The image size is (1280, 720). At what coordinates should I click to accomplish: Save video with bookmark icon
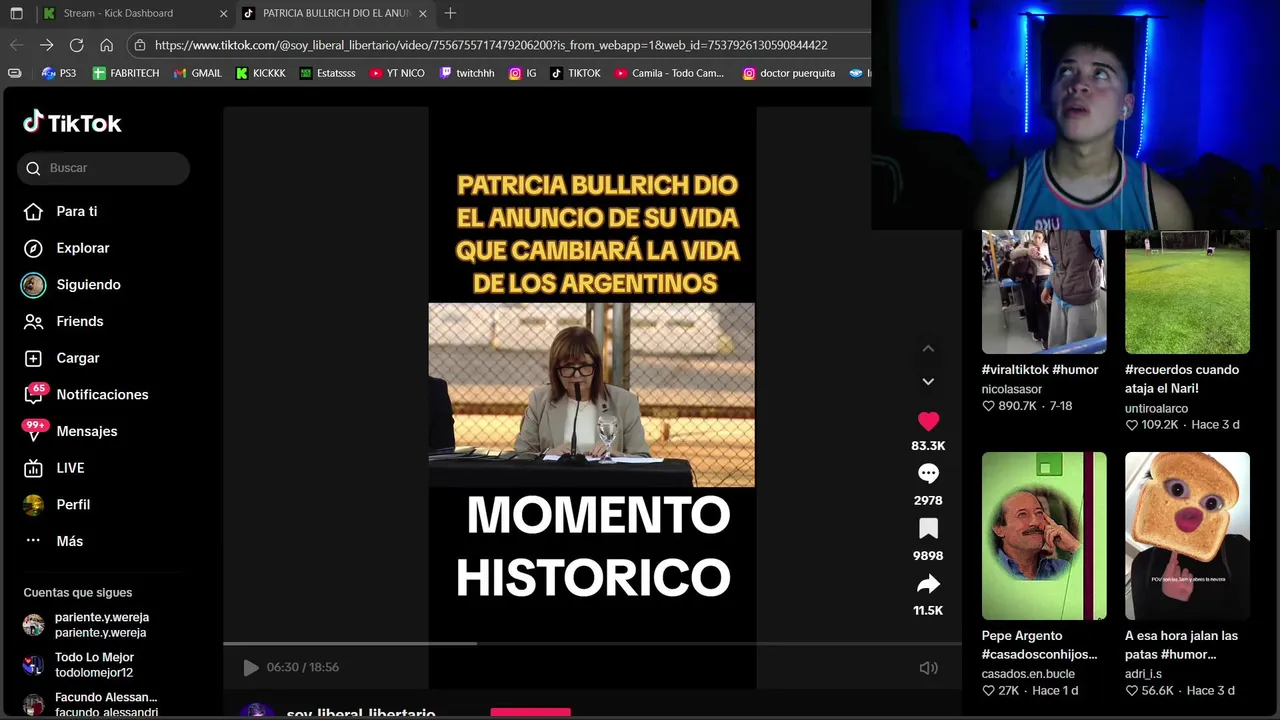tap(928, 529)
